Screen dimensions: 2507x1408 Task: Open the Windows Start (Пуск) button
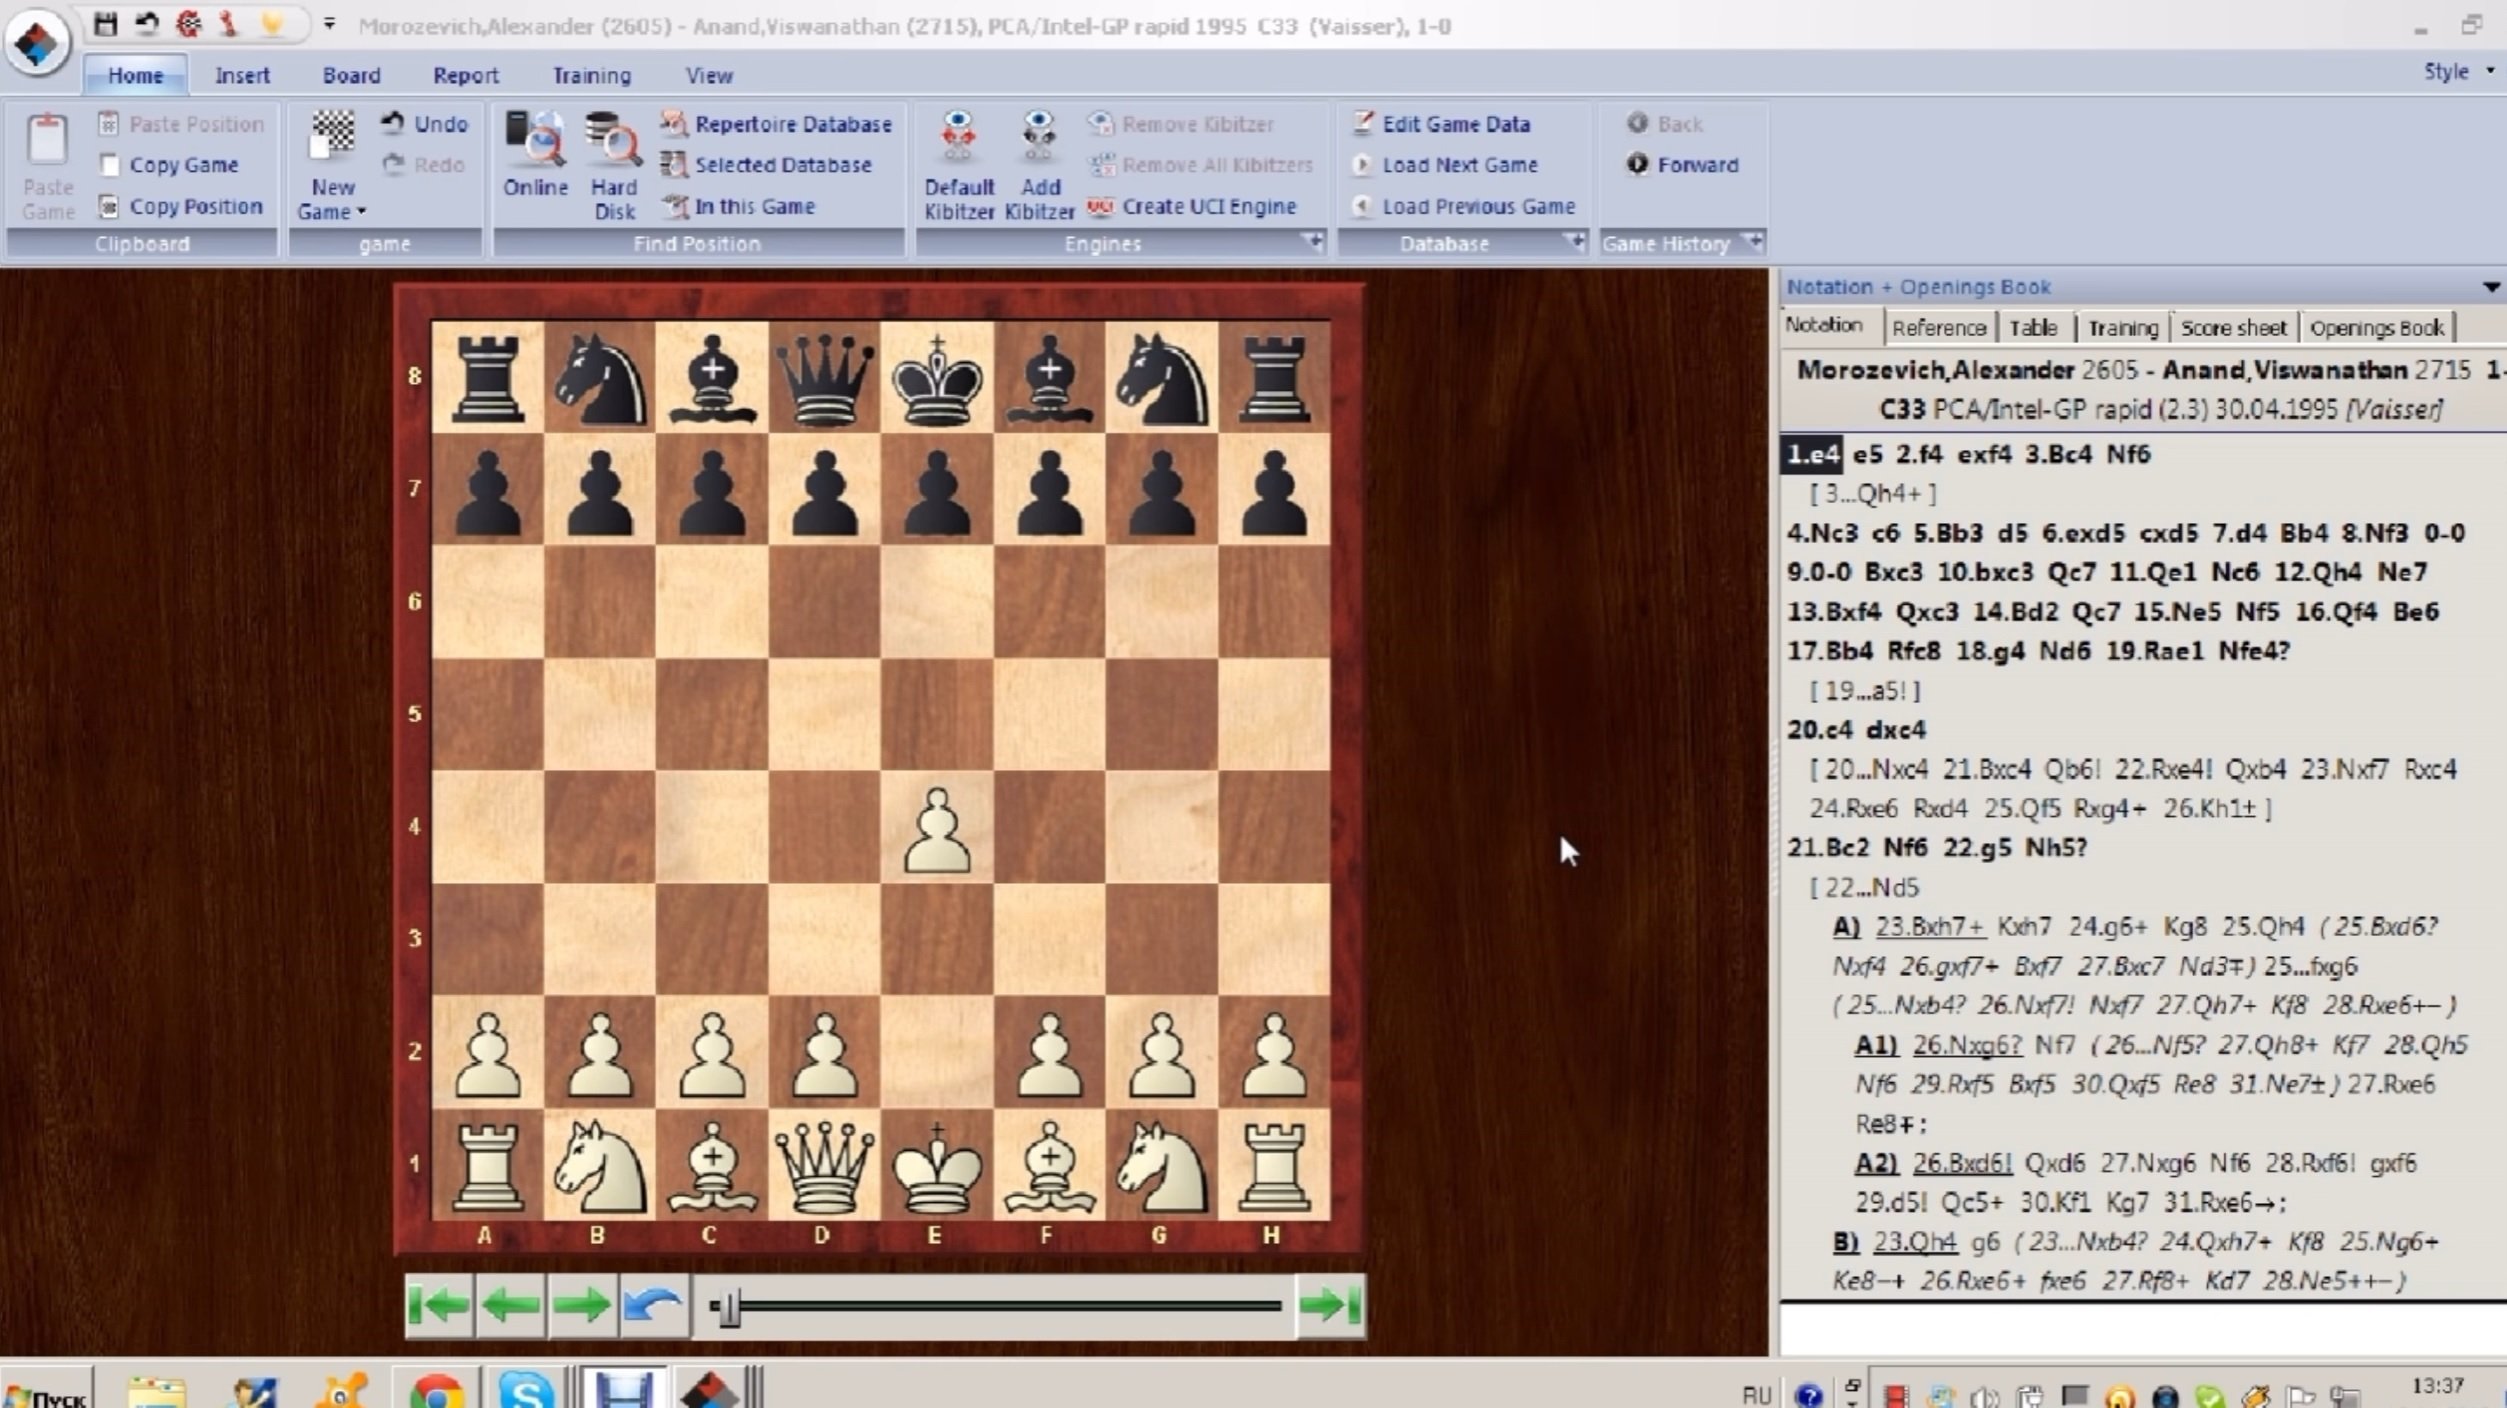tap(46, 1392)
